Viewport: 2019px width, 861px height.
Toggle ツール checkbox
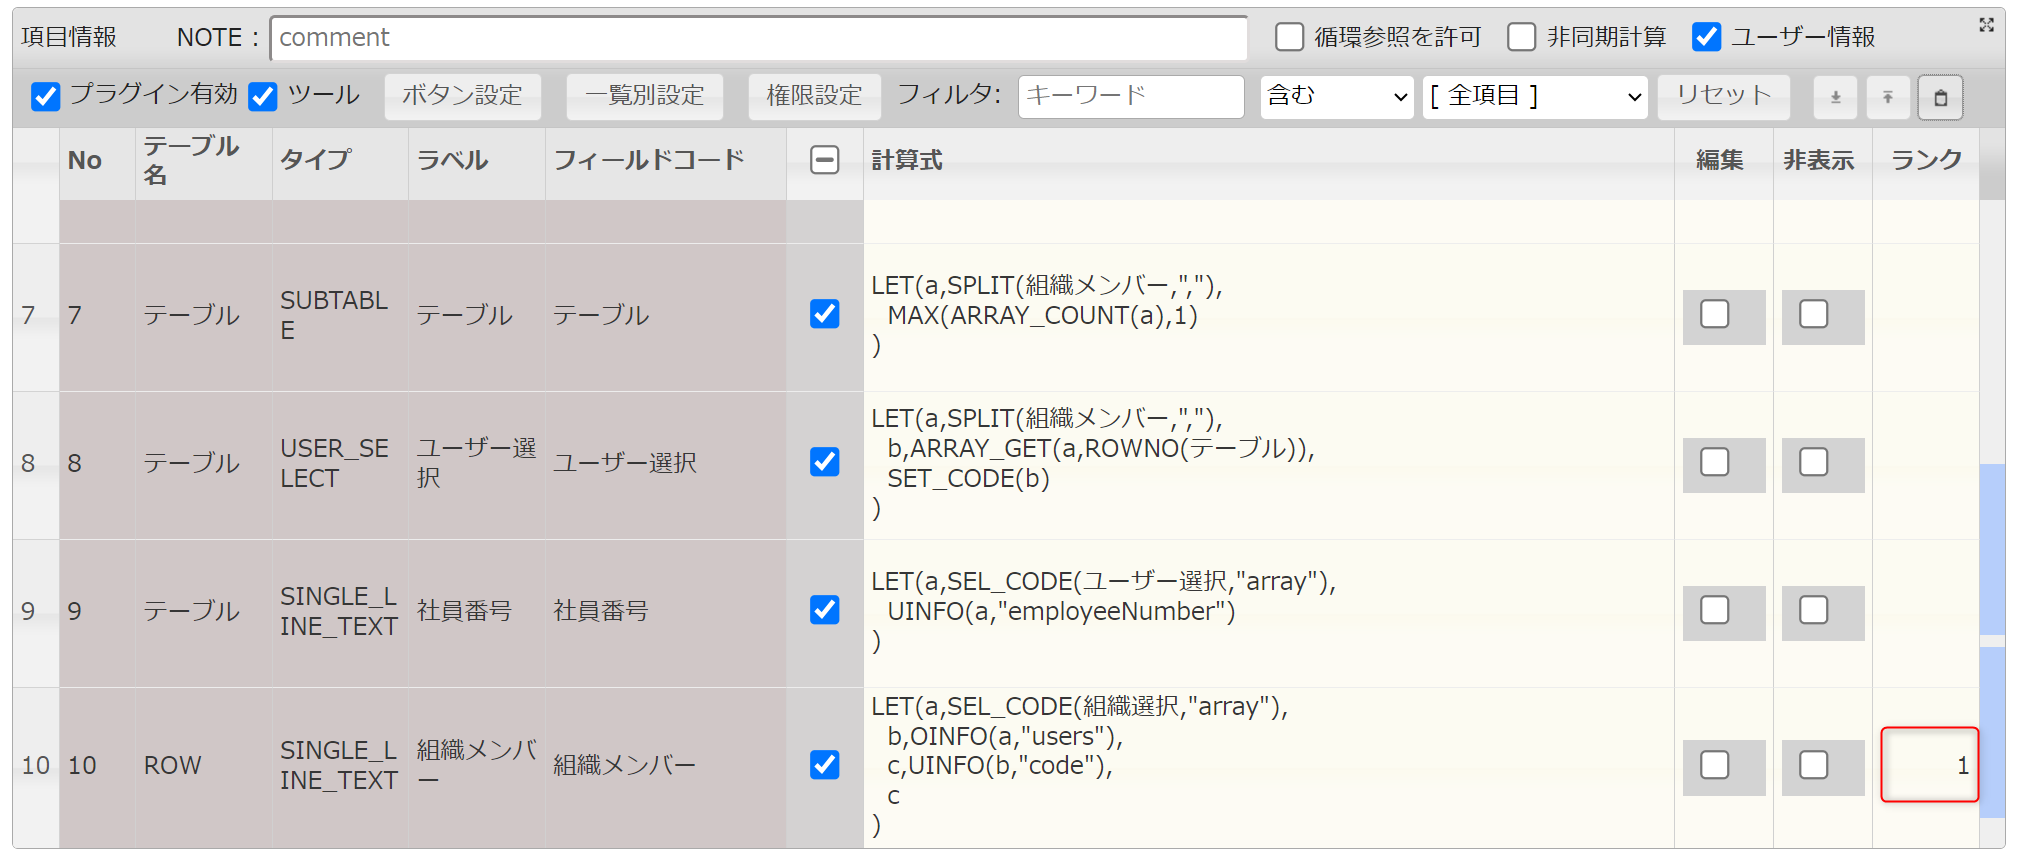click(x=263, y=96)
